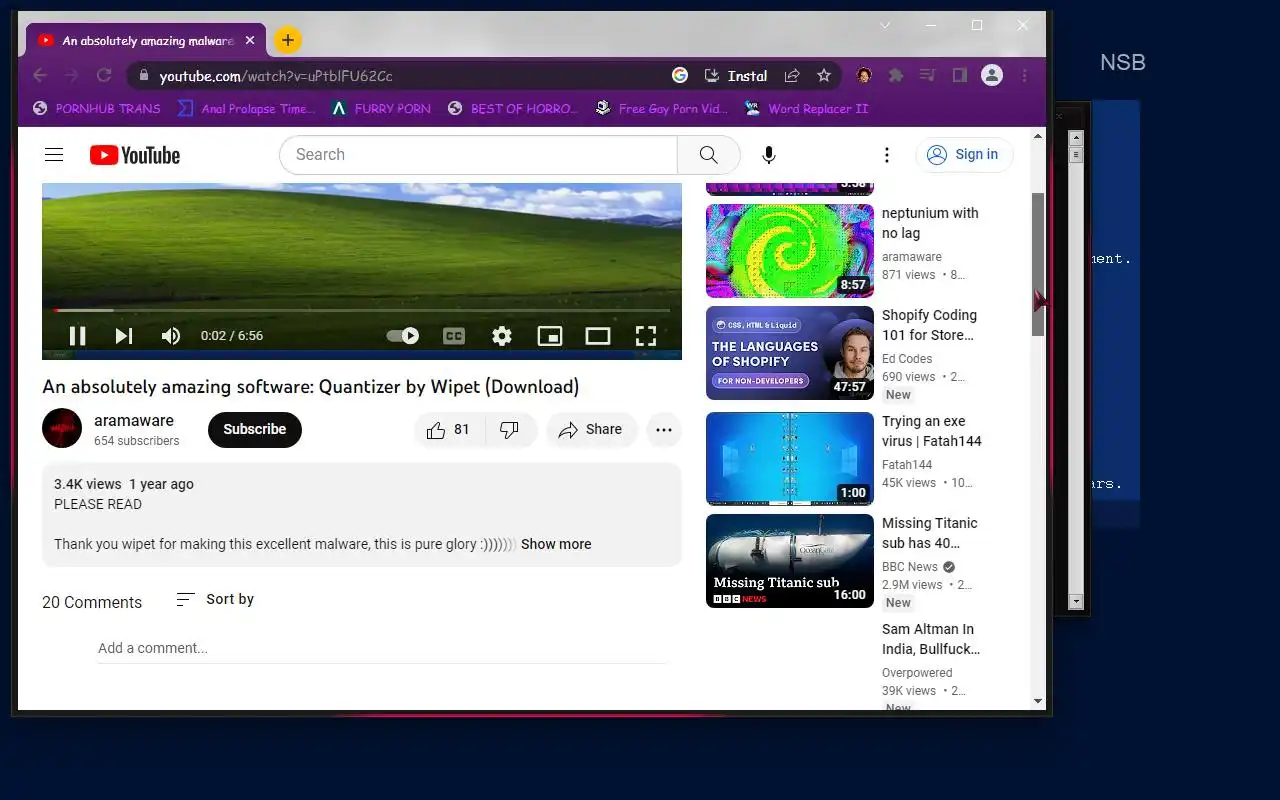Skip to next video
This screenshot has width=1280, height=800.
(x=124, y=336)
